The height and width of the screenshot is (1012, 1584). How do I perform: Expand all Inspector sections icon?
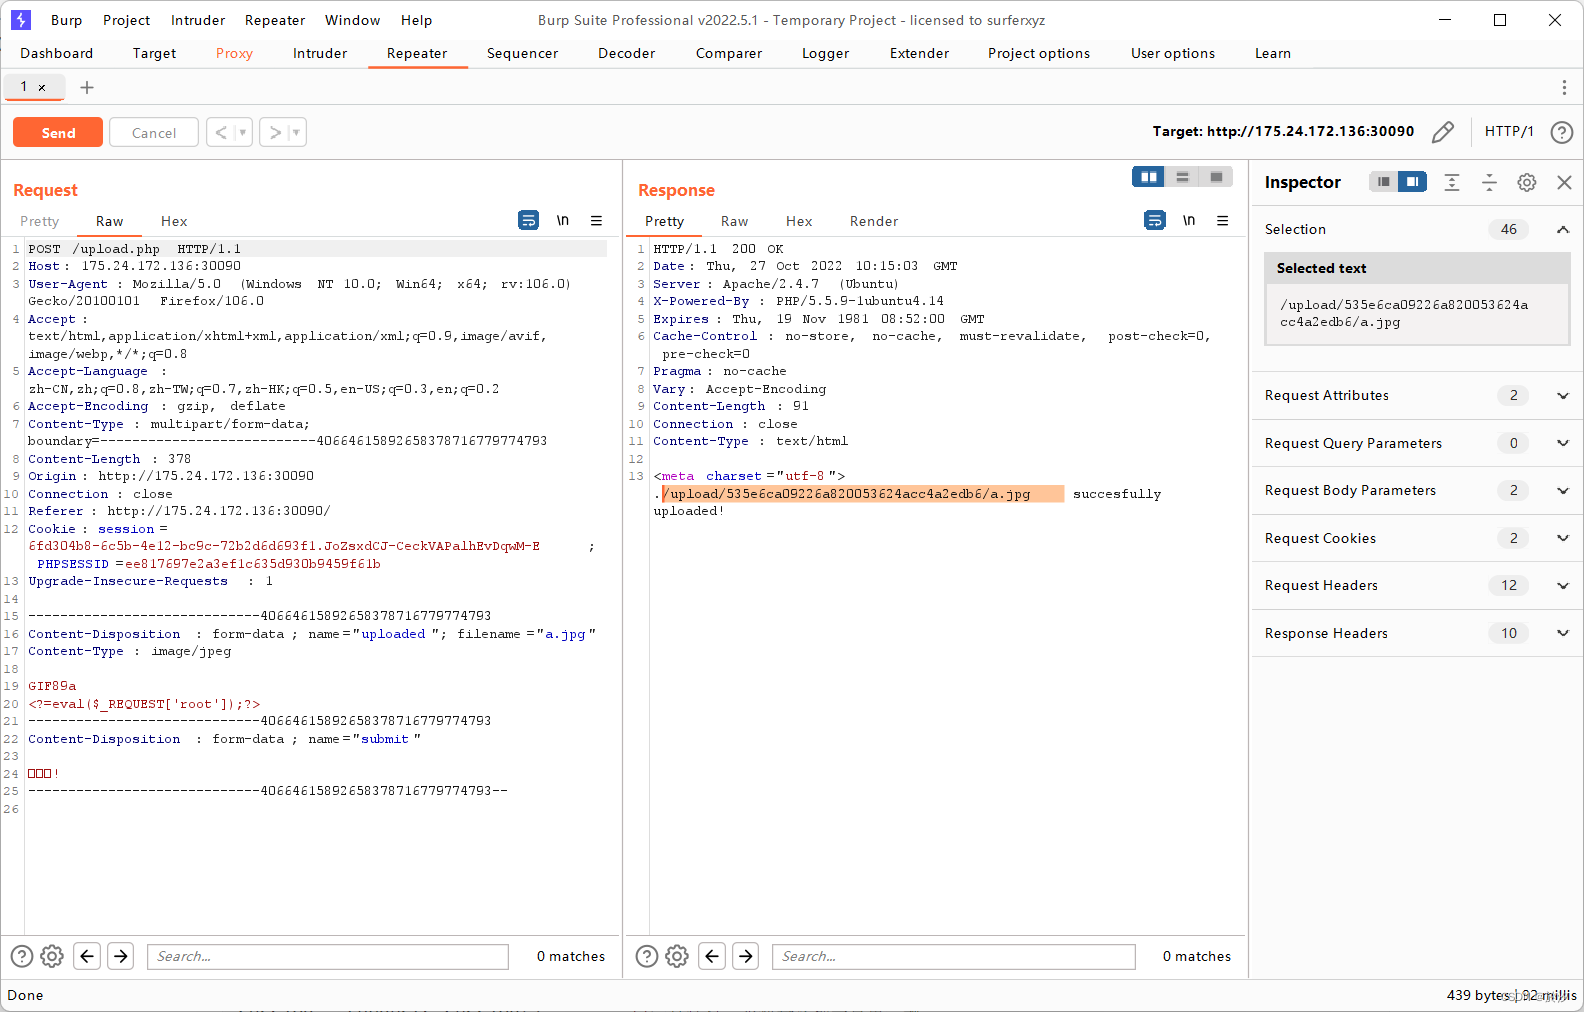click(x=1452, y=182)
